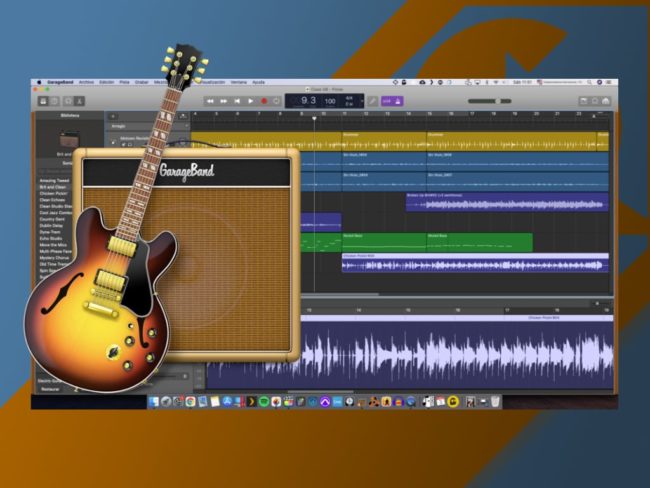Viewport: 650px width, 488px height.
Task: Open Spotlight search in menu bar
Action: (x=589, y=82)
